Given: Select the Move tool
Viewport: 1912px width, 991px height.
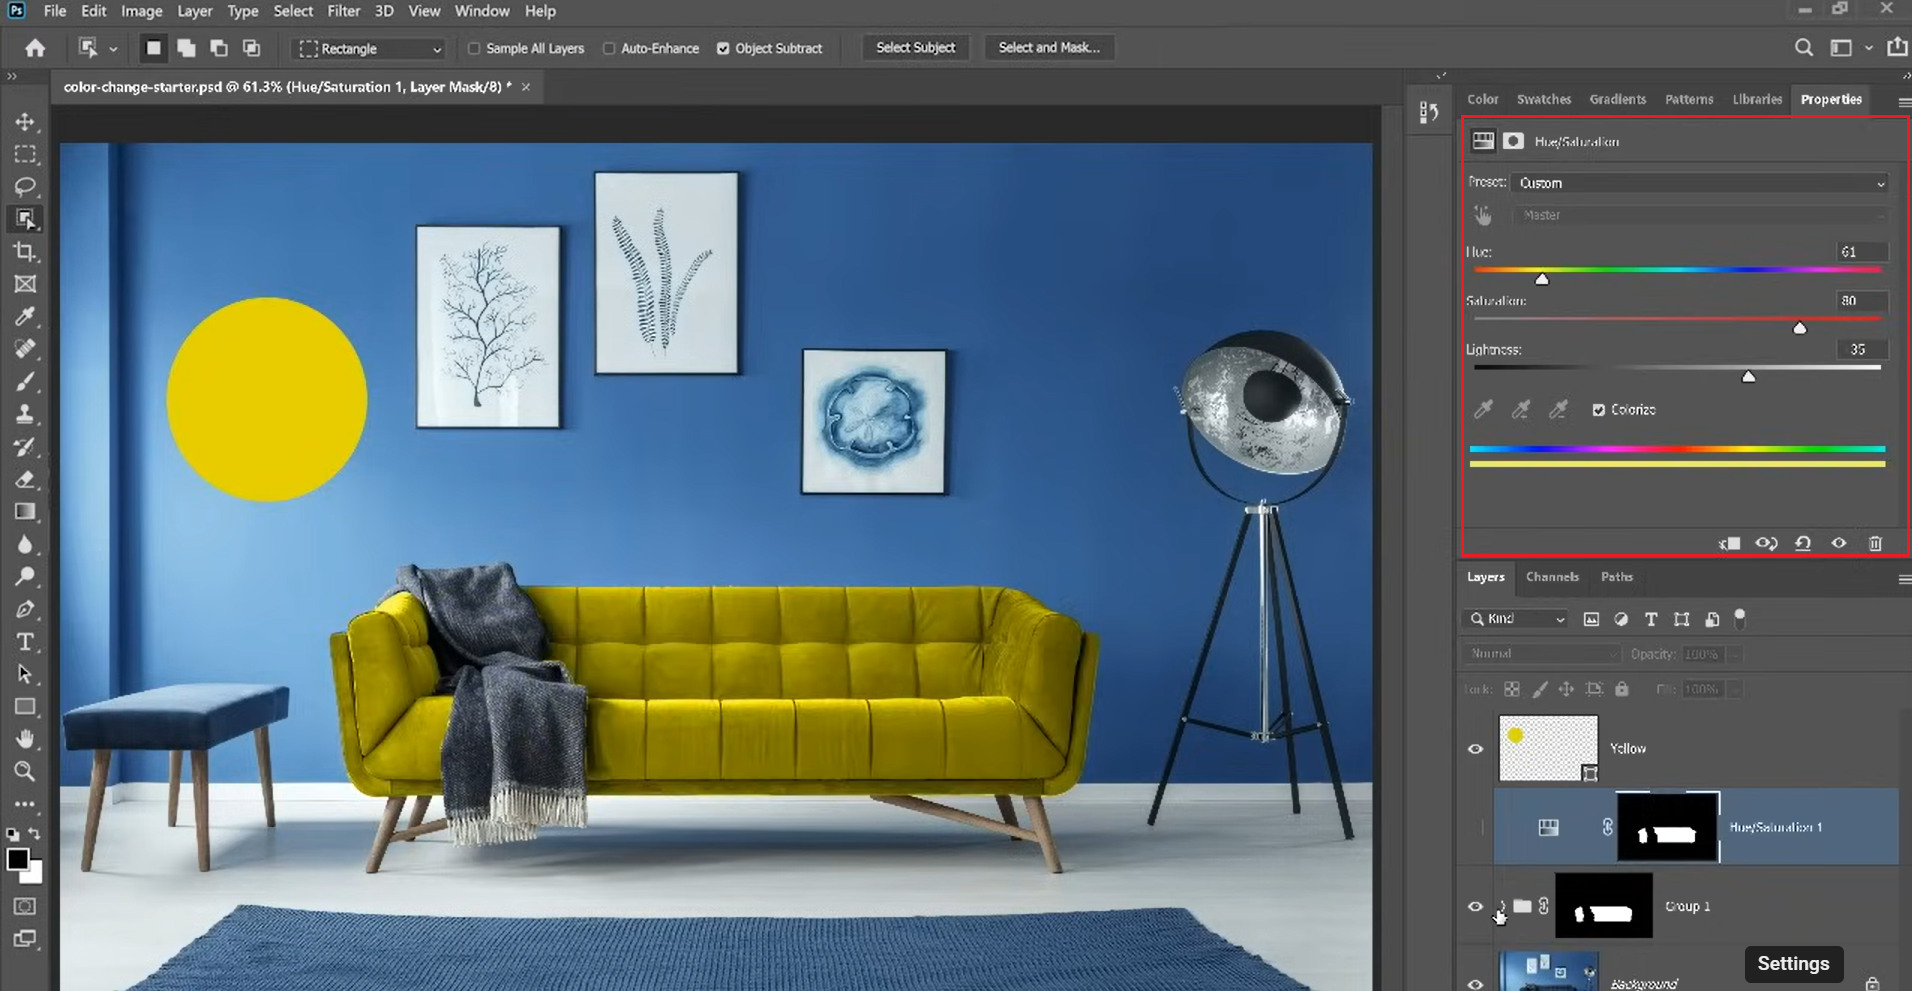Looking at the screenshot, I should [x=25, y=122].
